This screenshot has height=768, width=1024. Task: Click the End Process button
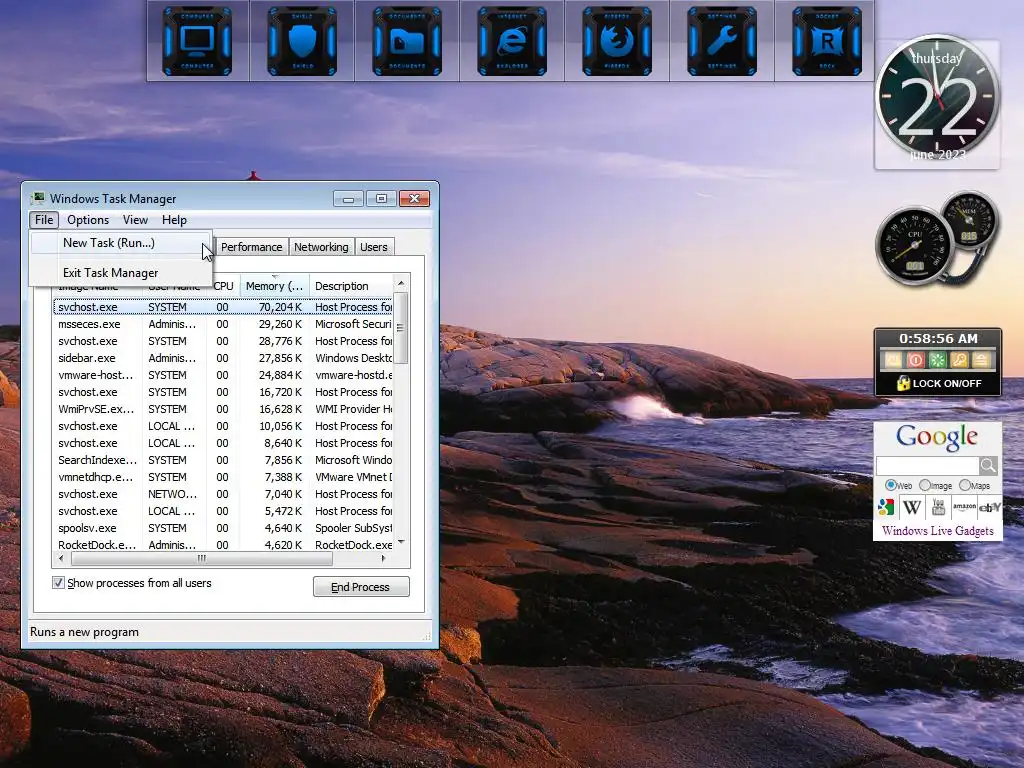[x=360, y=587]
